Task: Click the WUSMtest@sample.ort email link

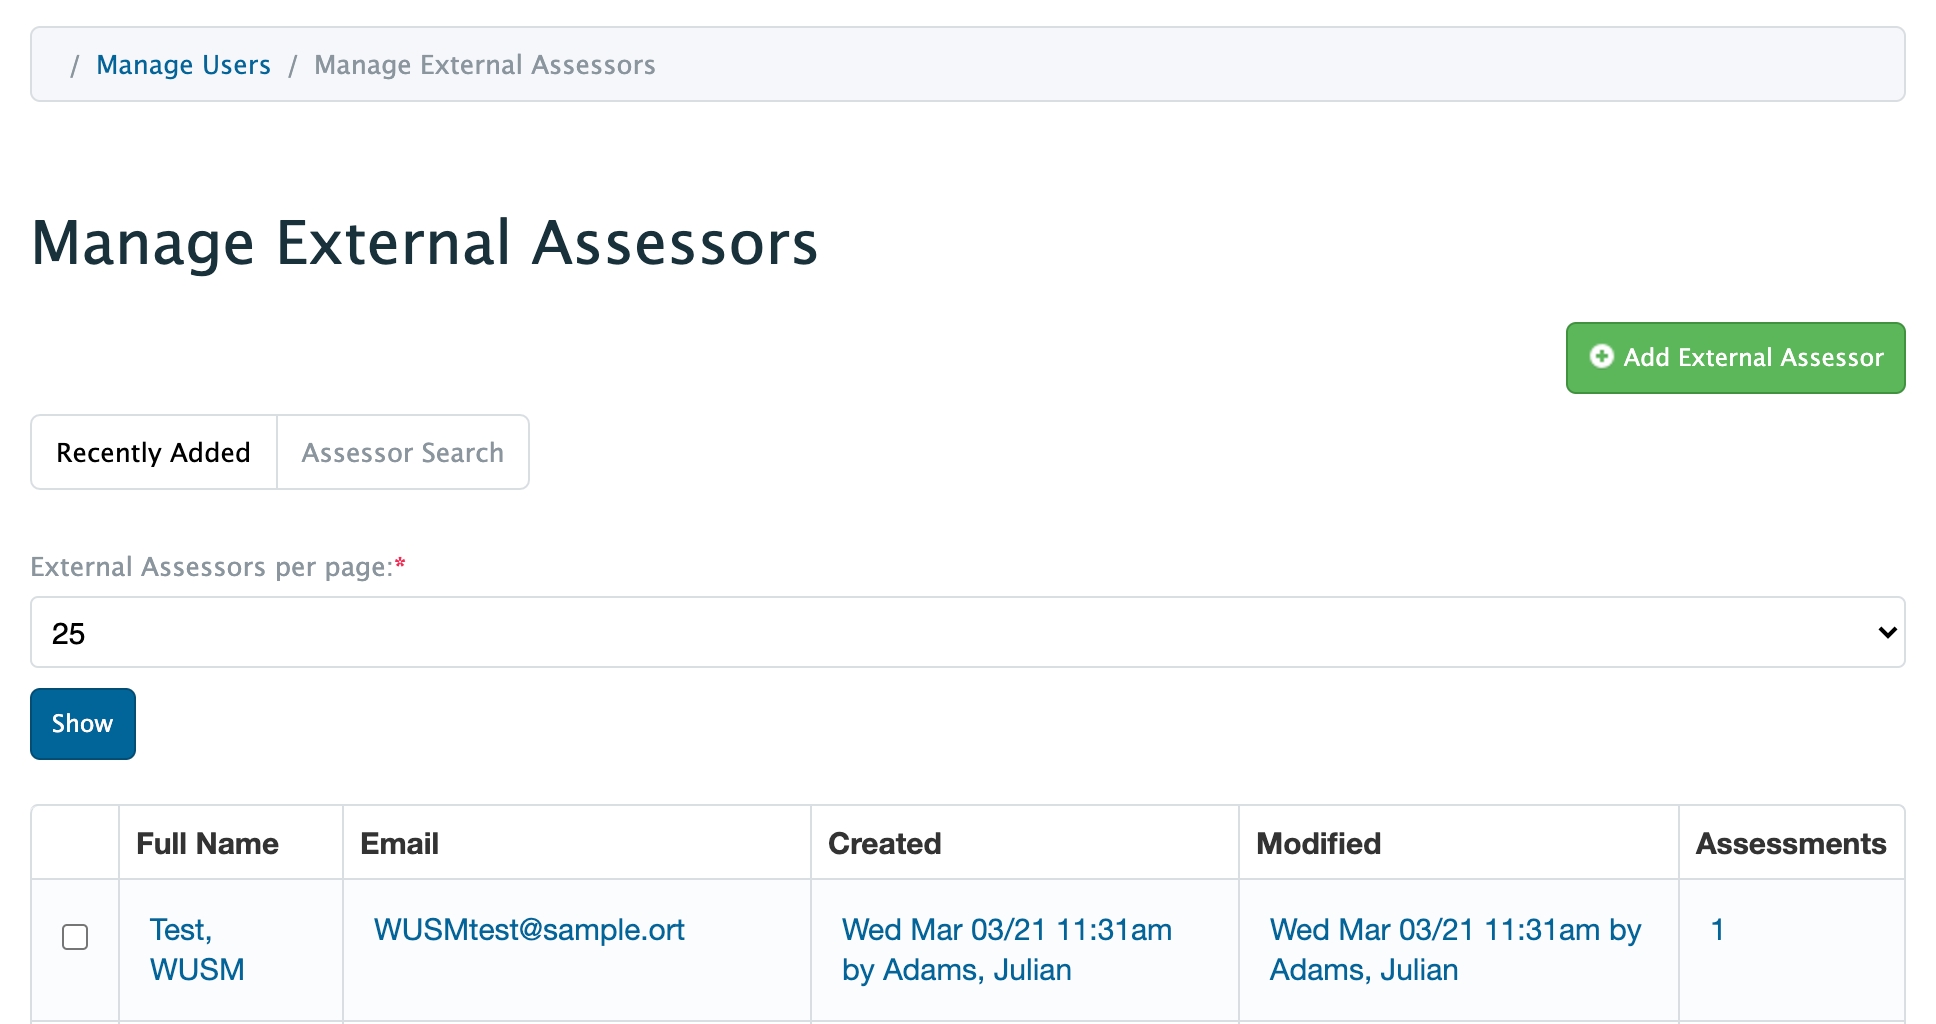Action: point(529,930)
